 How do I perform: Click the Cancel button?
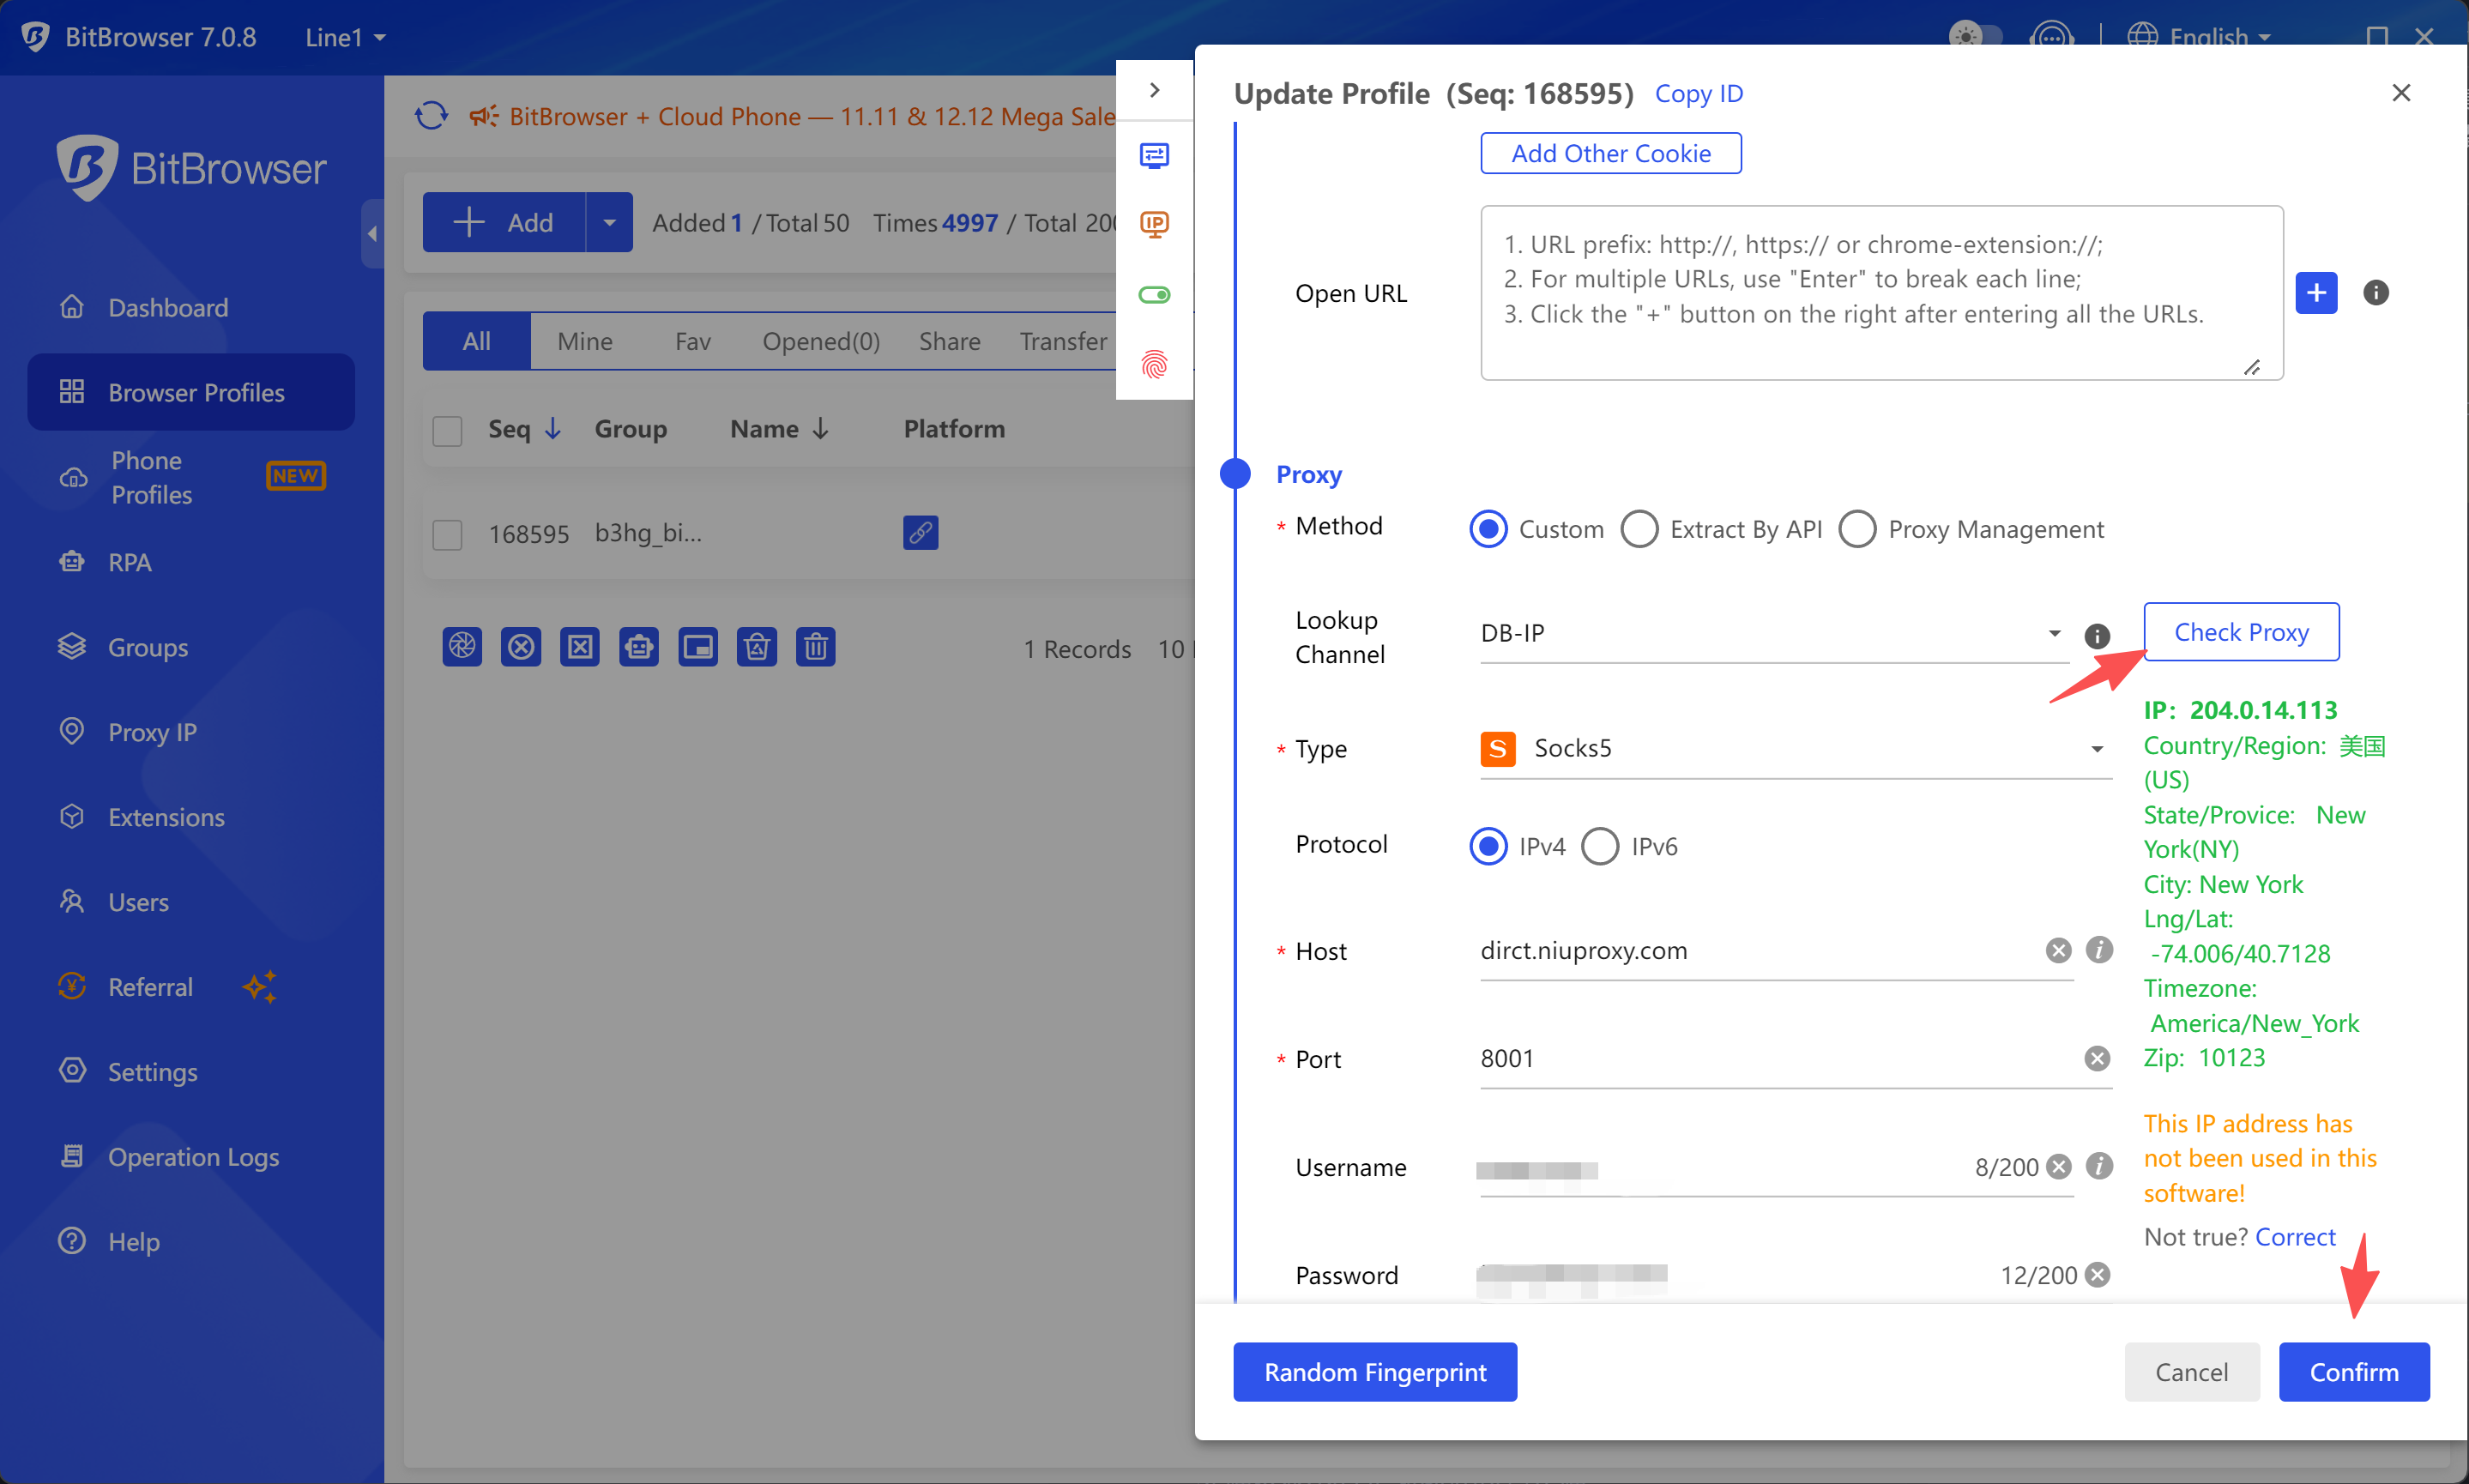point(2192,1372)
